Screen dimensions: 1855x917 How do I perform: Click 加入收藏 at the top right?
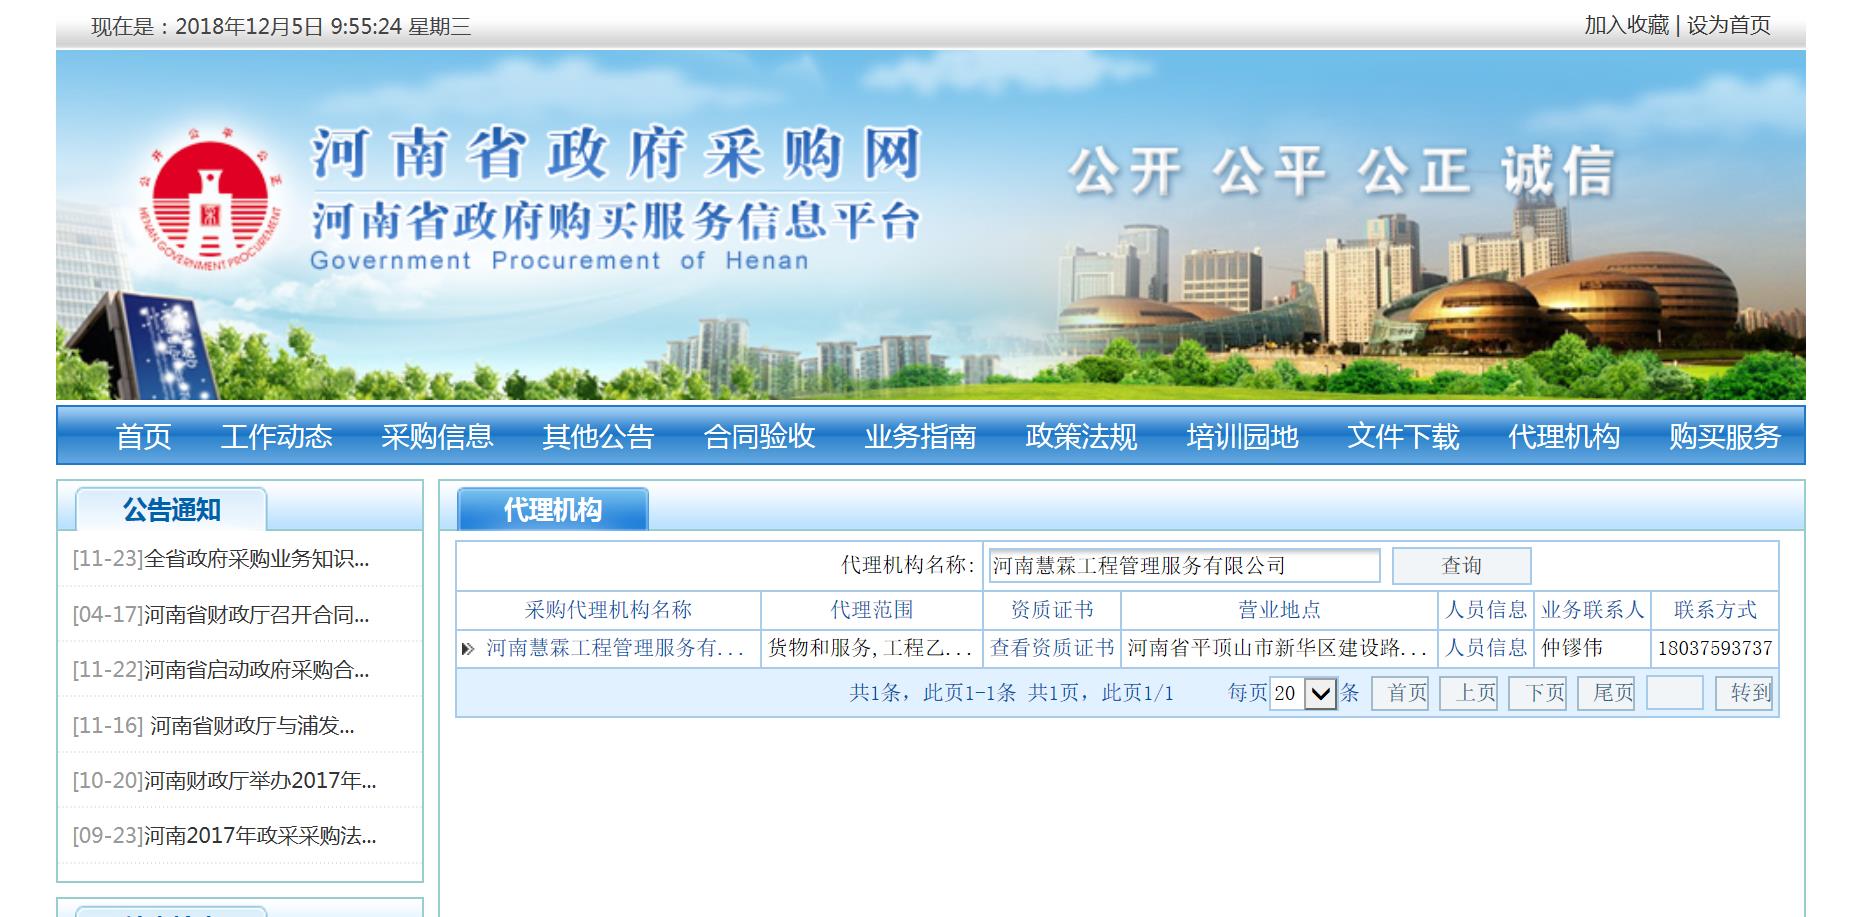(x=1626, y=25)
